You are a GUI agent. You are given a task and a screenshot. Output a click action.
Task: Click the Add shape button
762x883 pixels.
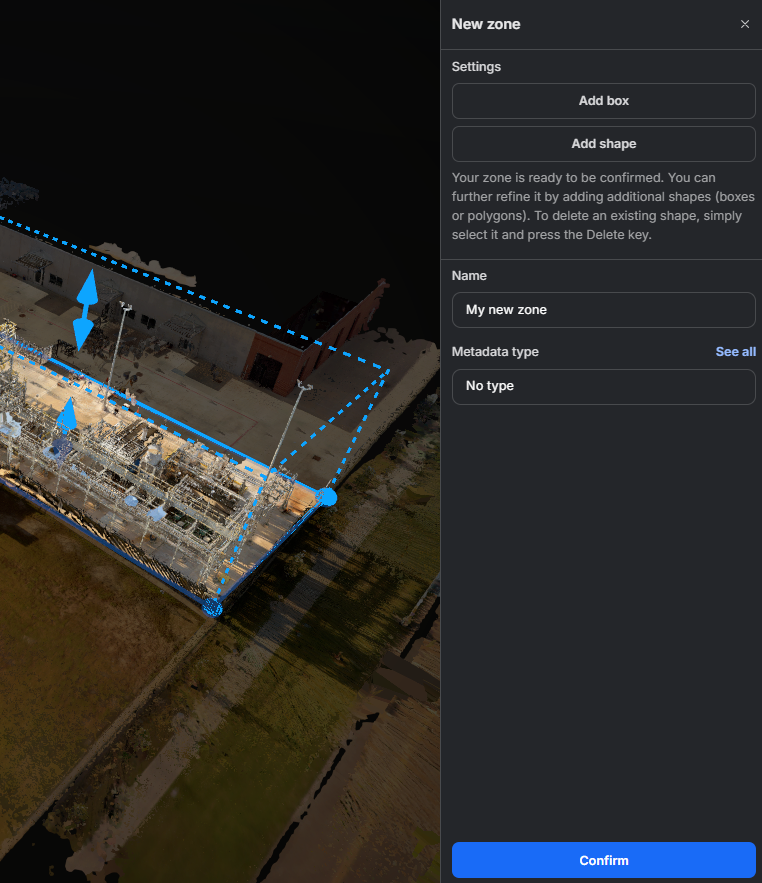[603, 144]
